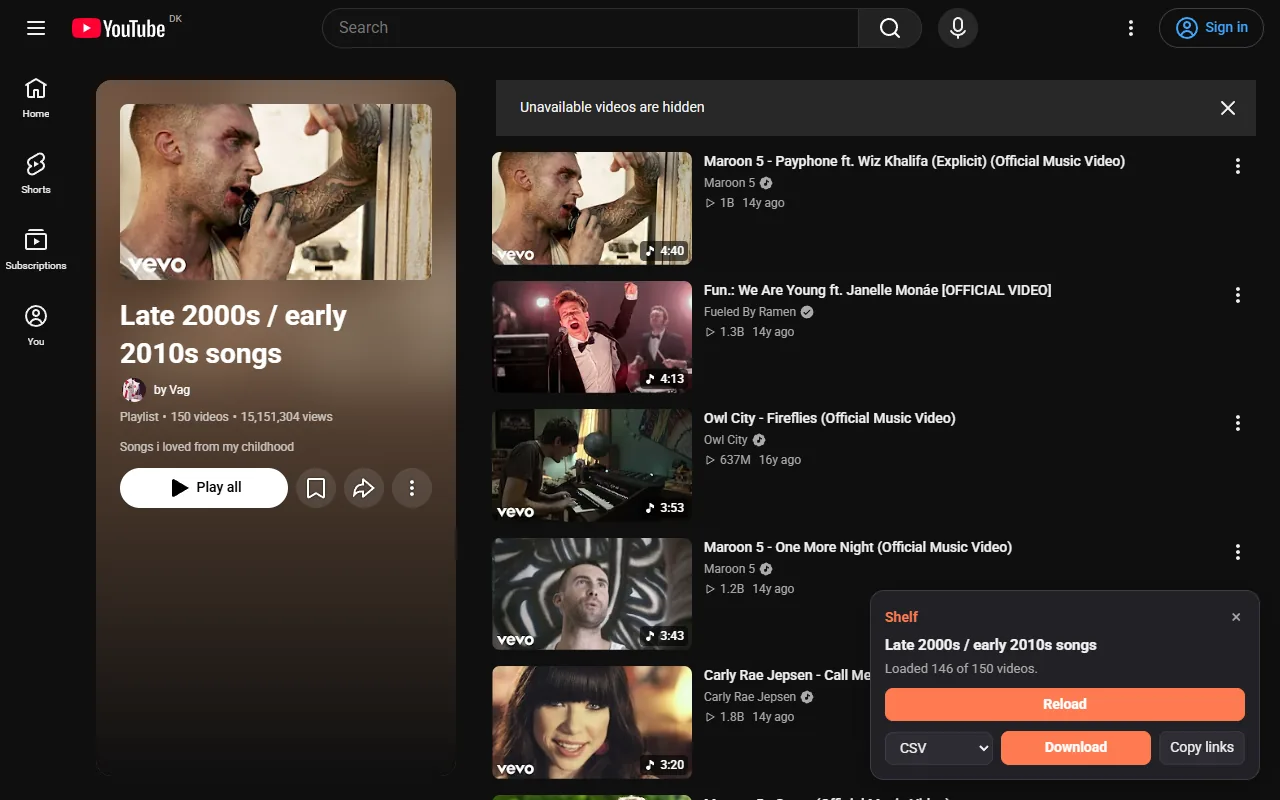Click the Sign in button

click(x=1211, y=28)
